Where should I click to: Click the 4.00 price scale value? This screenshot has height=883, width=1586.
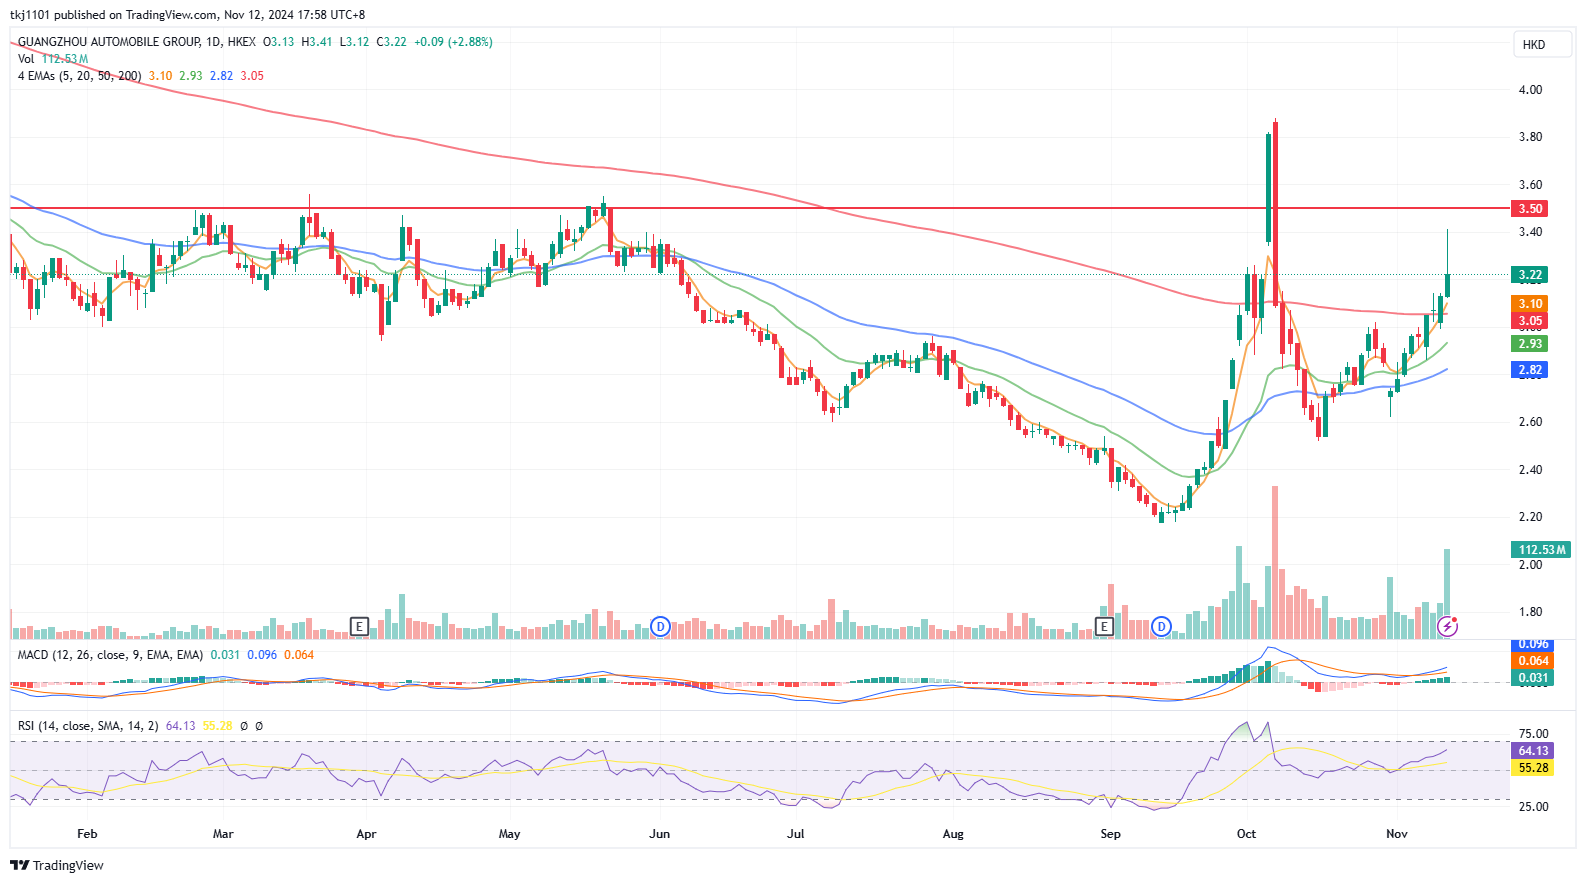1530,90
